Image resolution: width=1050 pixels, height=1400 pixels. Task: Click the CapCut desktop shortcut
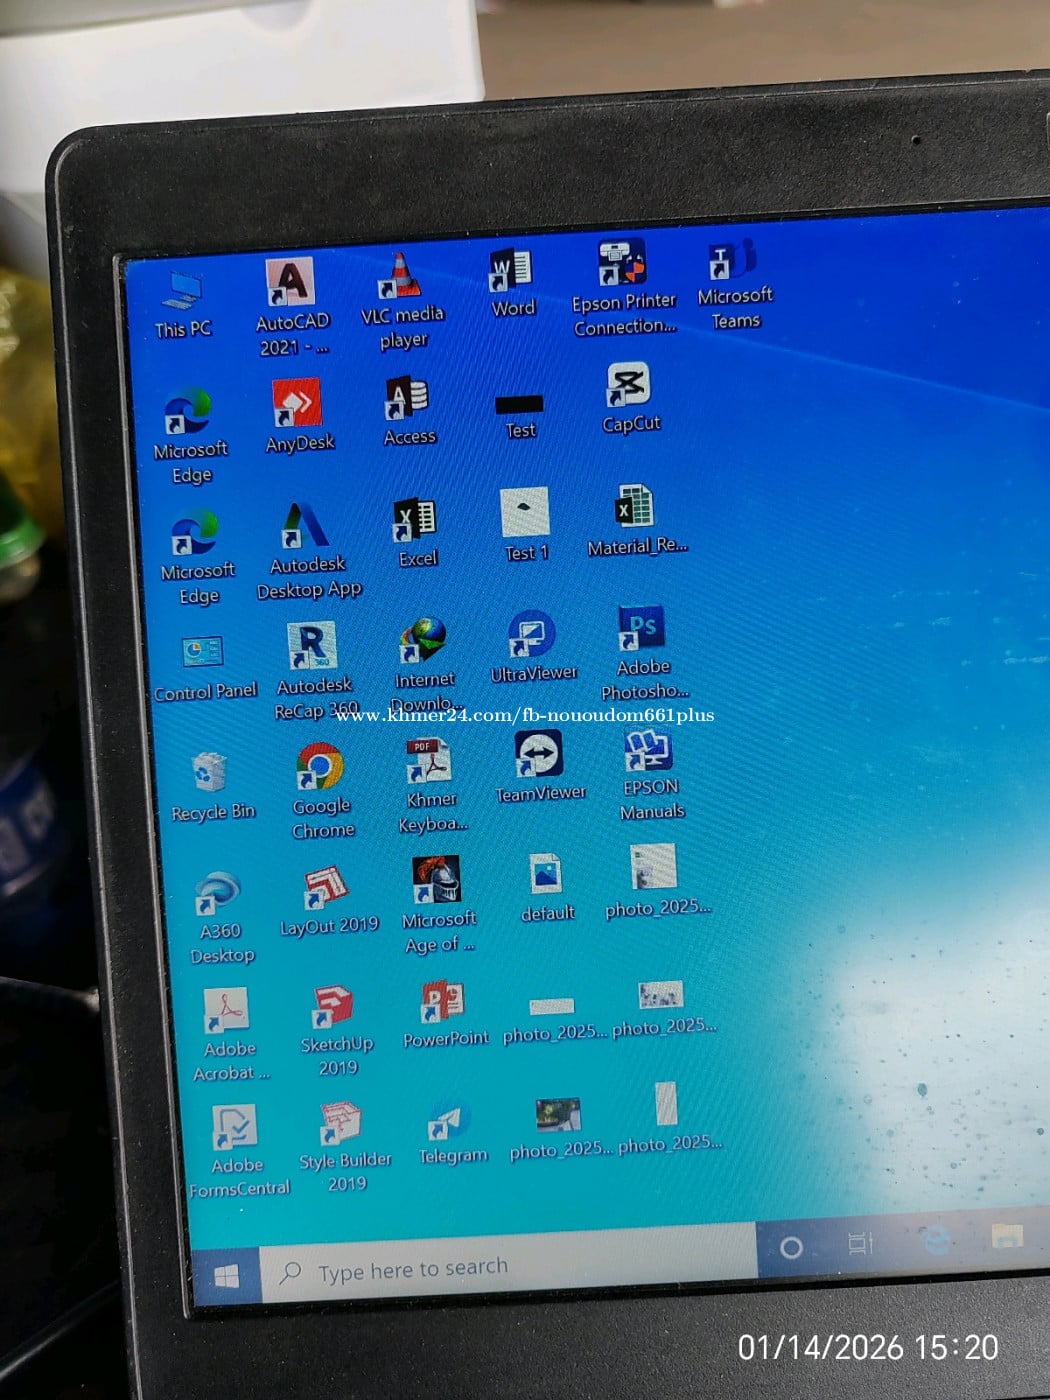click(629, 385)
